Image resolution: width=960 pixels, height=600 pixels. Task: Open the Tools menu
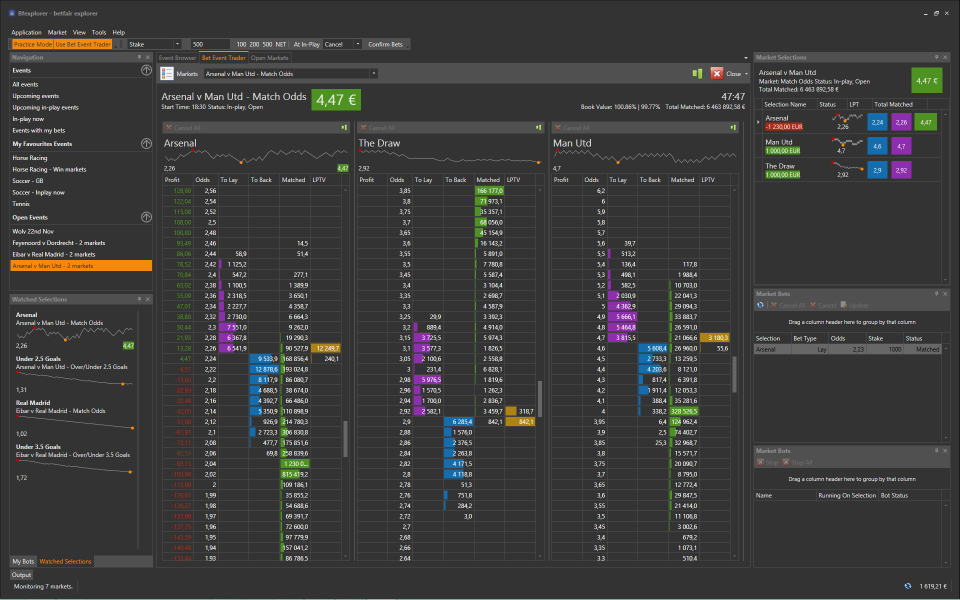pos(99,32)
